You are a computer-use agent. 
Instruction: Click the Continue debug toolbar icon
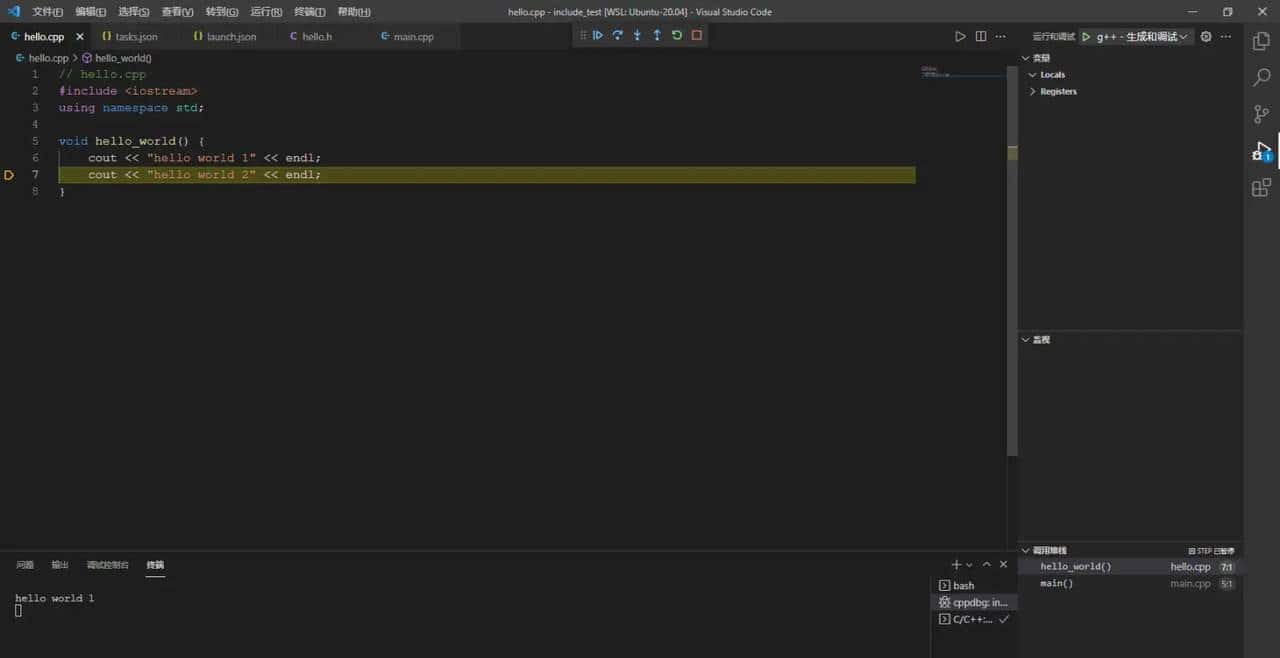[x=597, y=35]
